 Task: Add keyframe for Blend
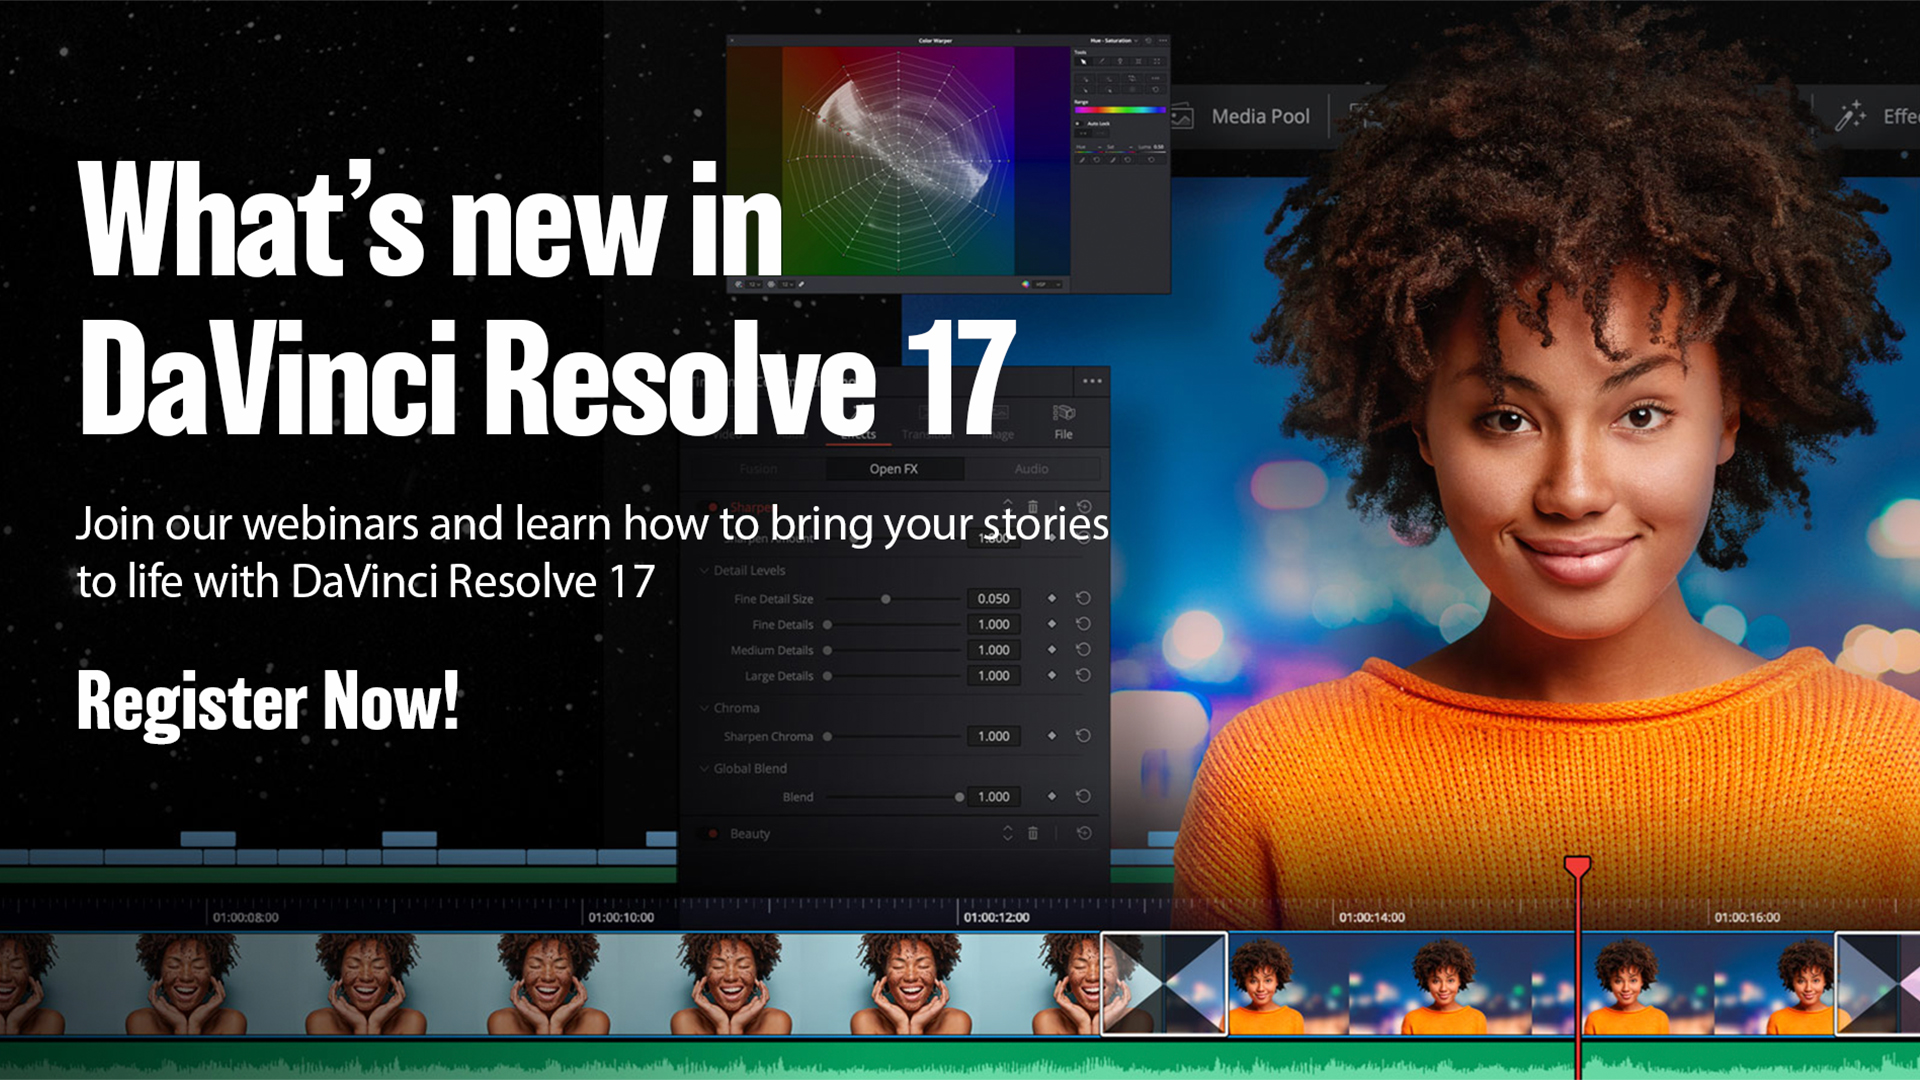tap(1051, 797)
